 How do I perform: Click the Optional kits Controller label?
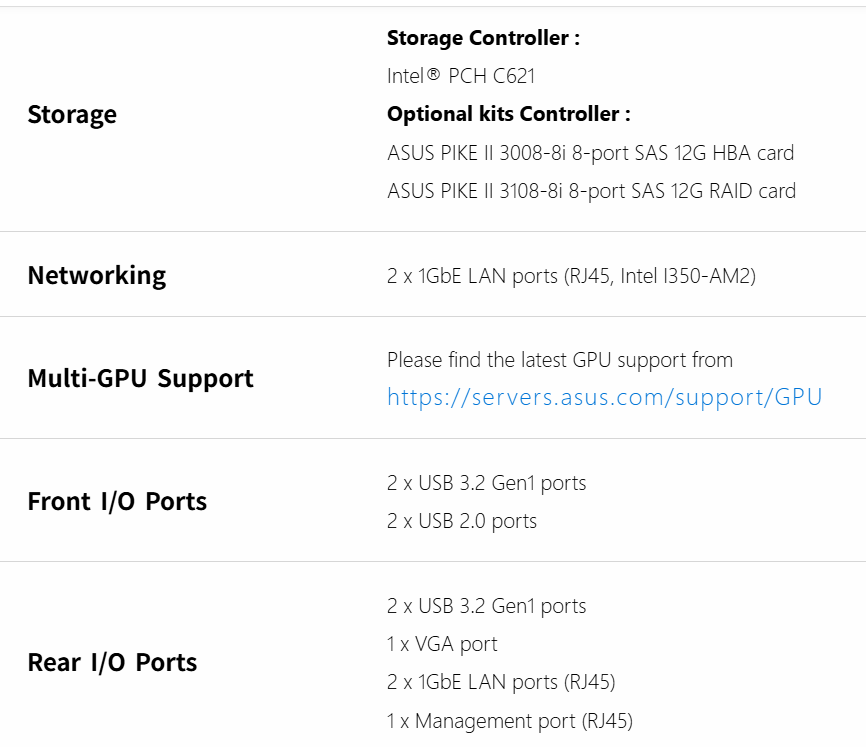tap(508, 114)
